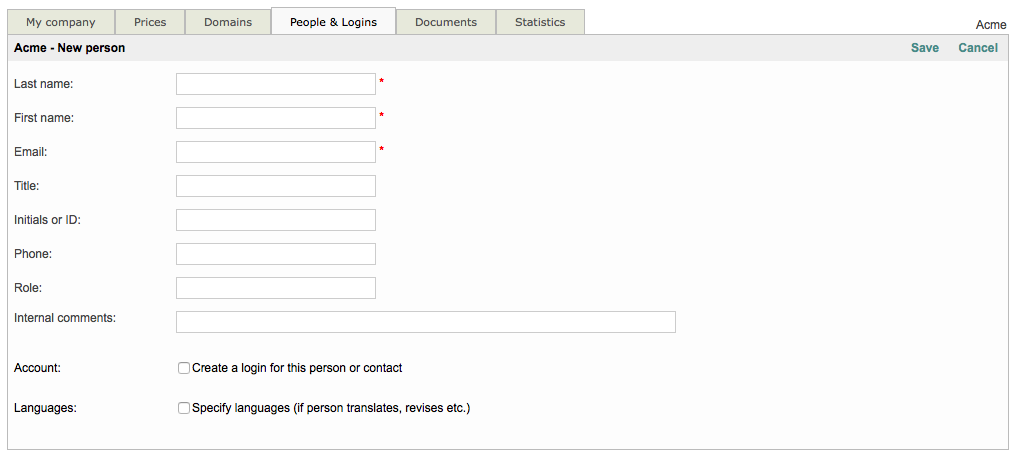Click into the Email field
Viewport: 1017px width, 457px height.
click(276, 152)
